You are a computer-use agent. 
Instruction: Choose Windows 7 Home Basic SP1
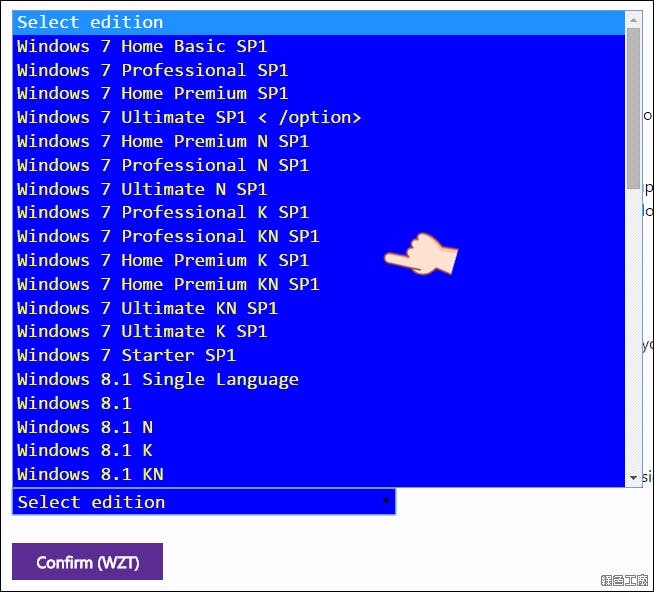coord(319,46)
